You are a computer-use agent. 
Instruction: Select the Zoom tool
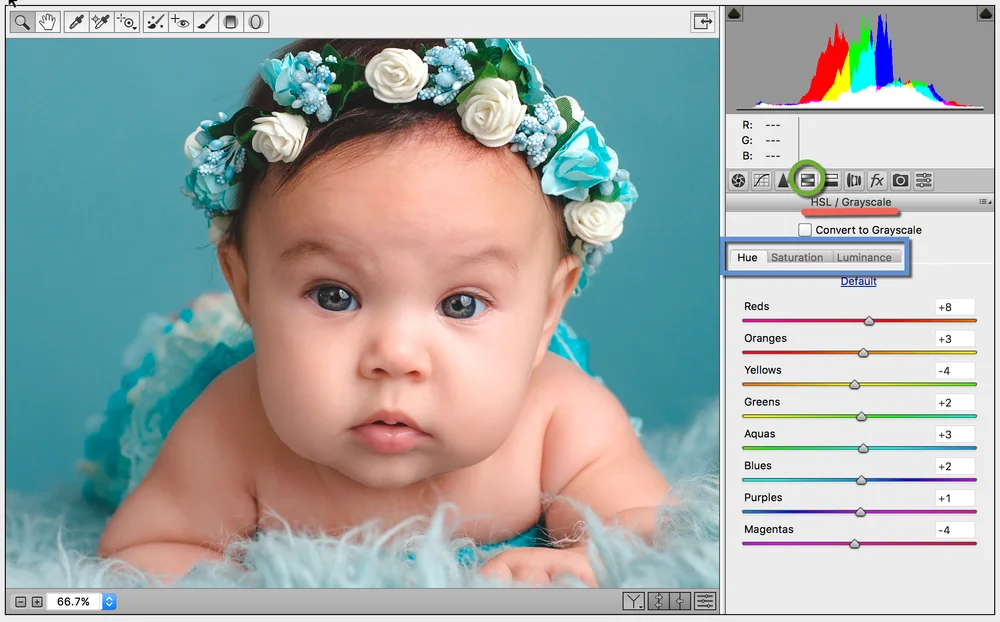point(22,21)
